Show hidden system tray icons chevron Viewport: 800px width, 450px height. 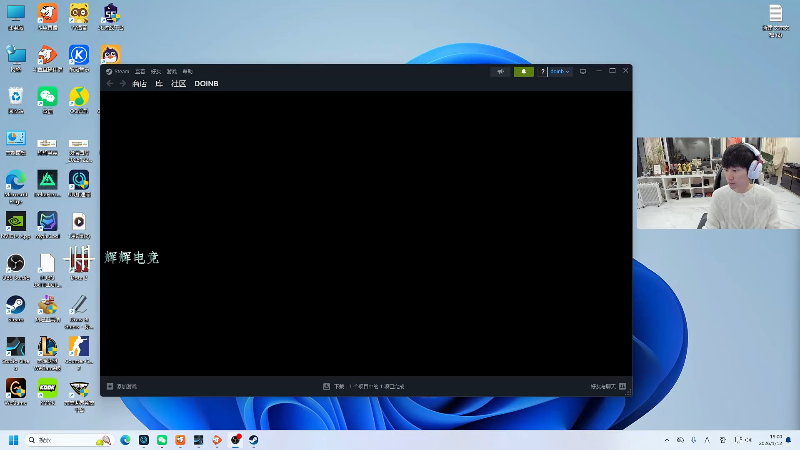[x=667, y=440]
